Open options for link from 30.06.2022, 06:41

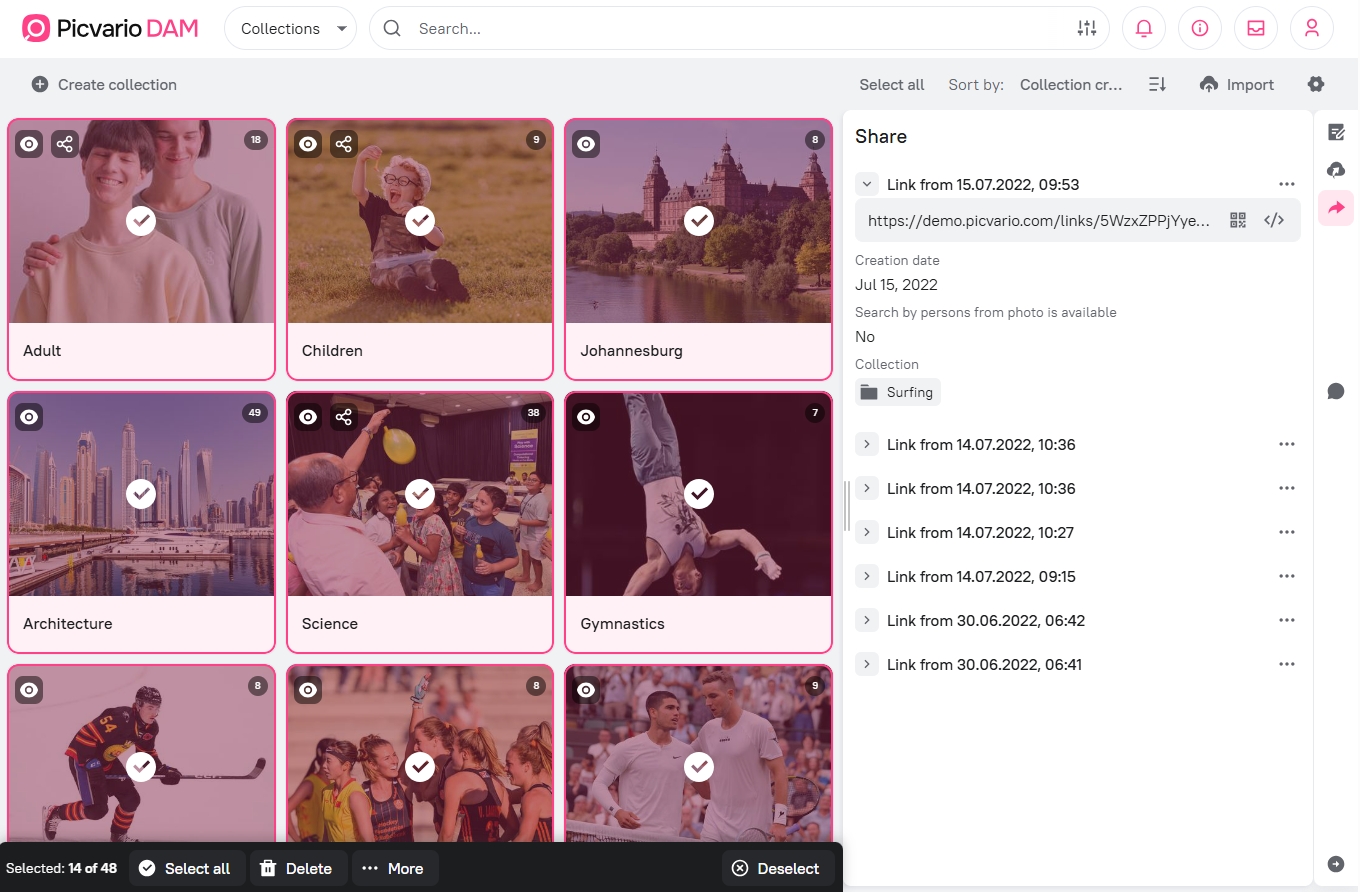1287,664
